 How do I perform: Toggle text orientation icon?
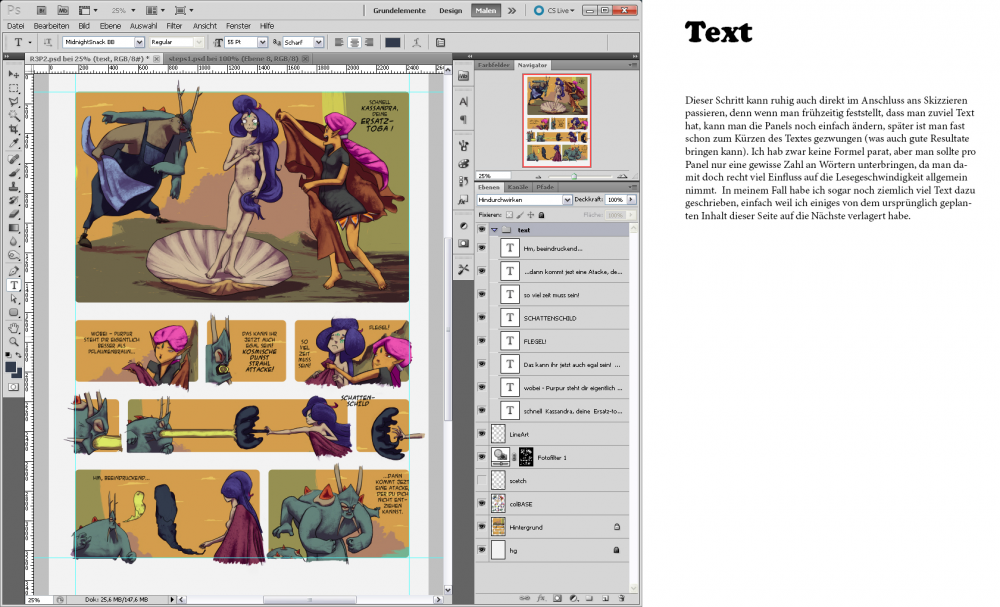(x=48, y=42)
